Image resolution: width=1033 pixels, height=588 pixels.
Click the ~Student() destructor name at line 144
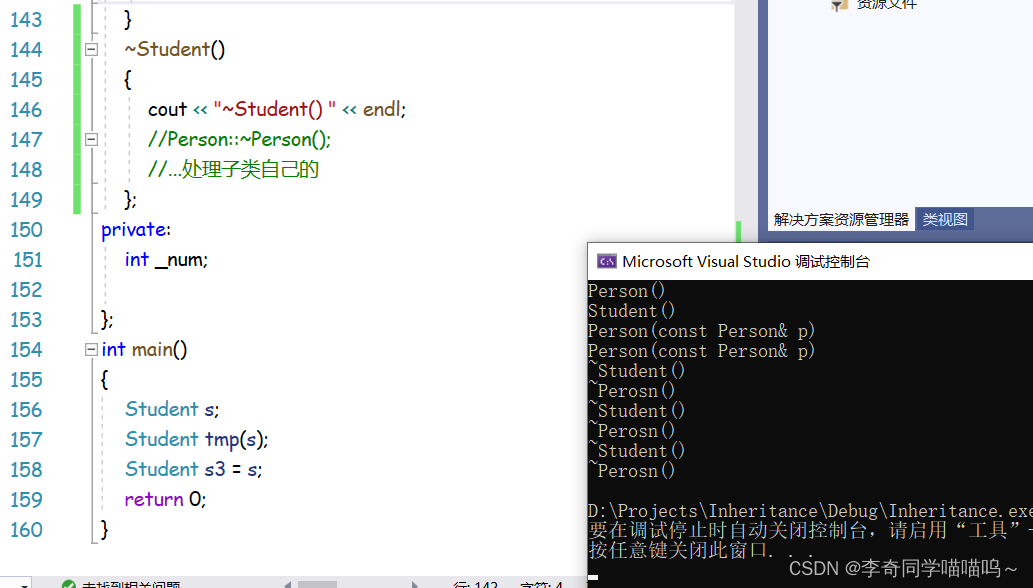click(x=175, y=49)
